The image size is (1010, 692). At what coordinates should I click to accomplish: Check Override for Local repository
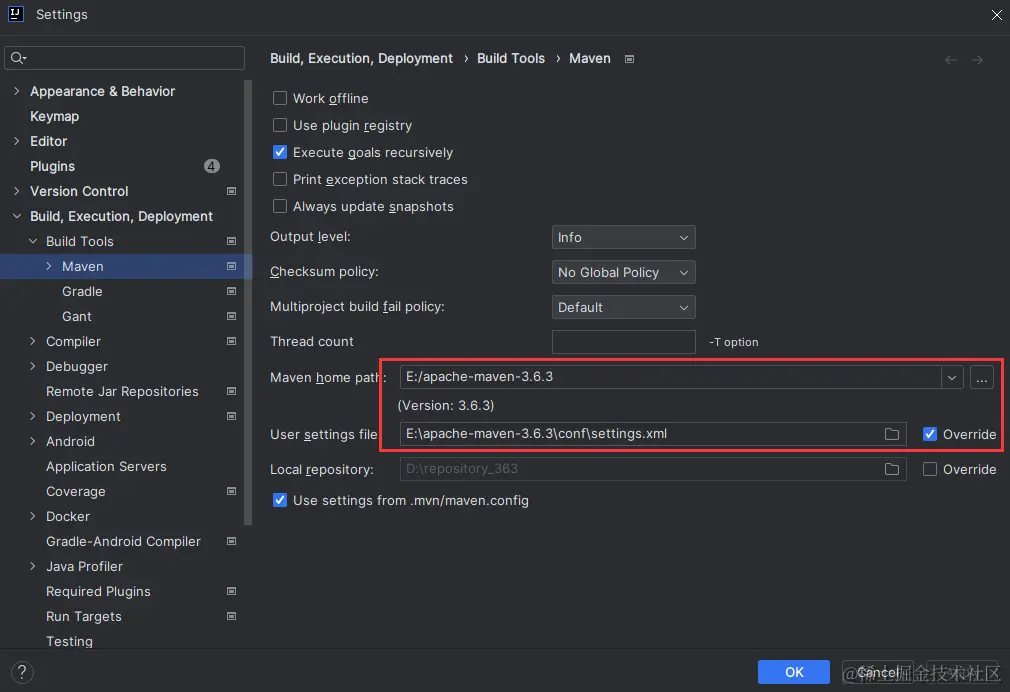929,469
